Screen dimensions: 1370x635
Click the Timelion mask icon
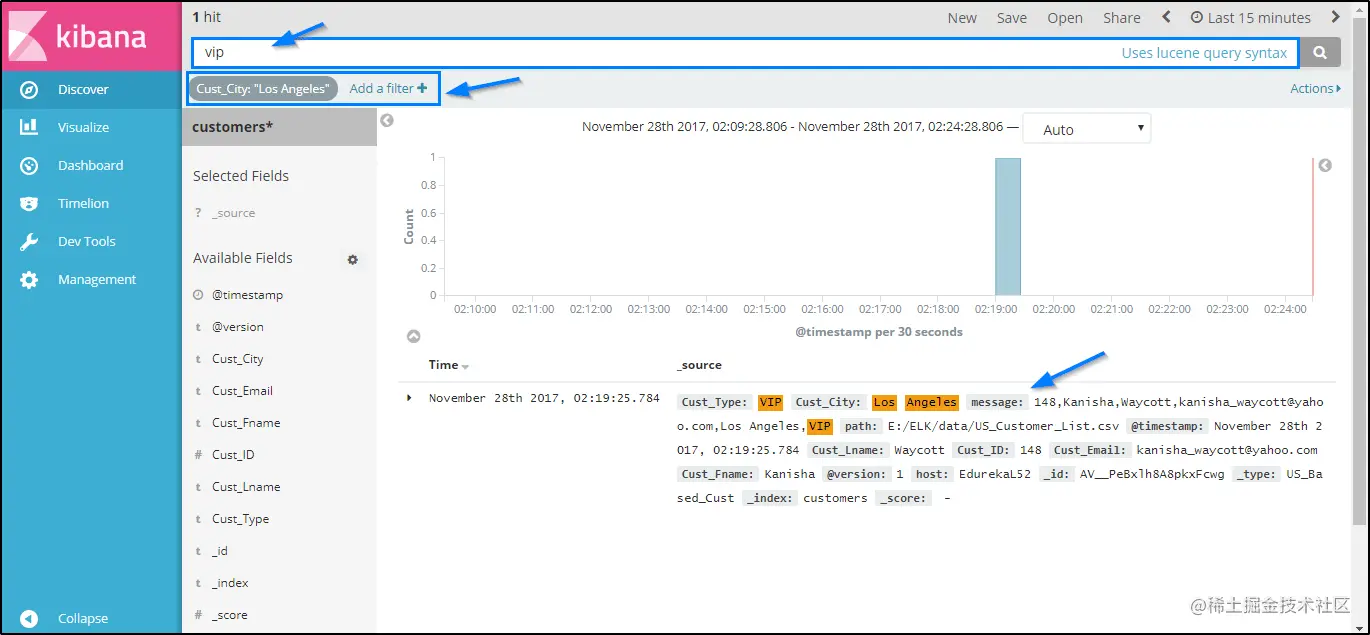[29, 203]
